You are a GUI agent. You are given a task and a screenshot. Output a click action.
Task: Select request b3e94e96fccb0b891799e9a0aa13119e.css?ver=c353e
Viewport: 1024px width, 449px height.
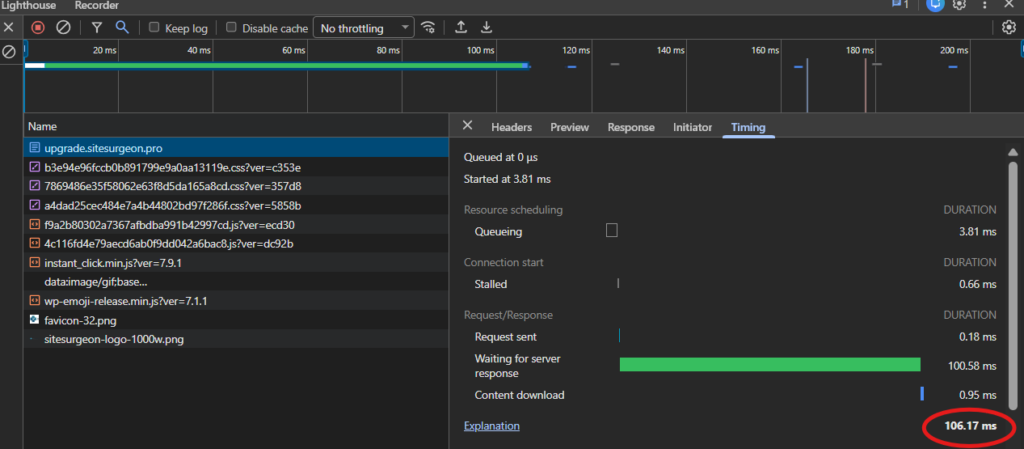click(x=236, y=167)
